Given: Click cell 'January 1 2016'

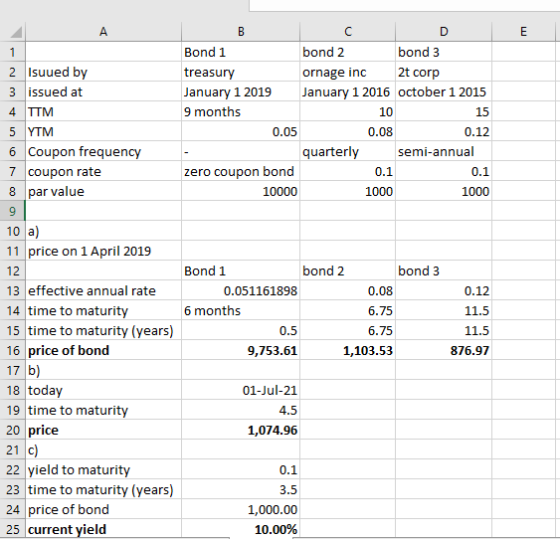Looking at the screenshot, I should coord(348,92).
